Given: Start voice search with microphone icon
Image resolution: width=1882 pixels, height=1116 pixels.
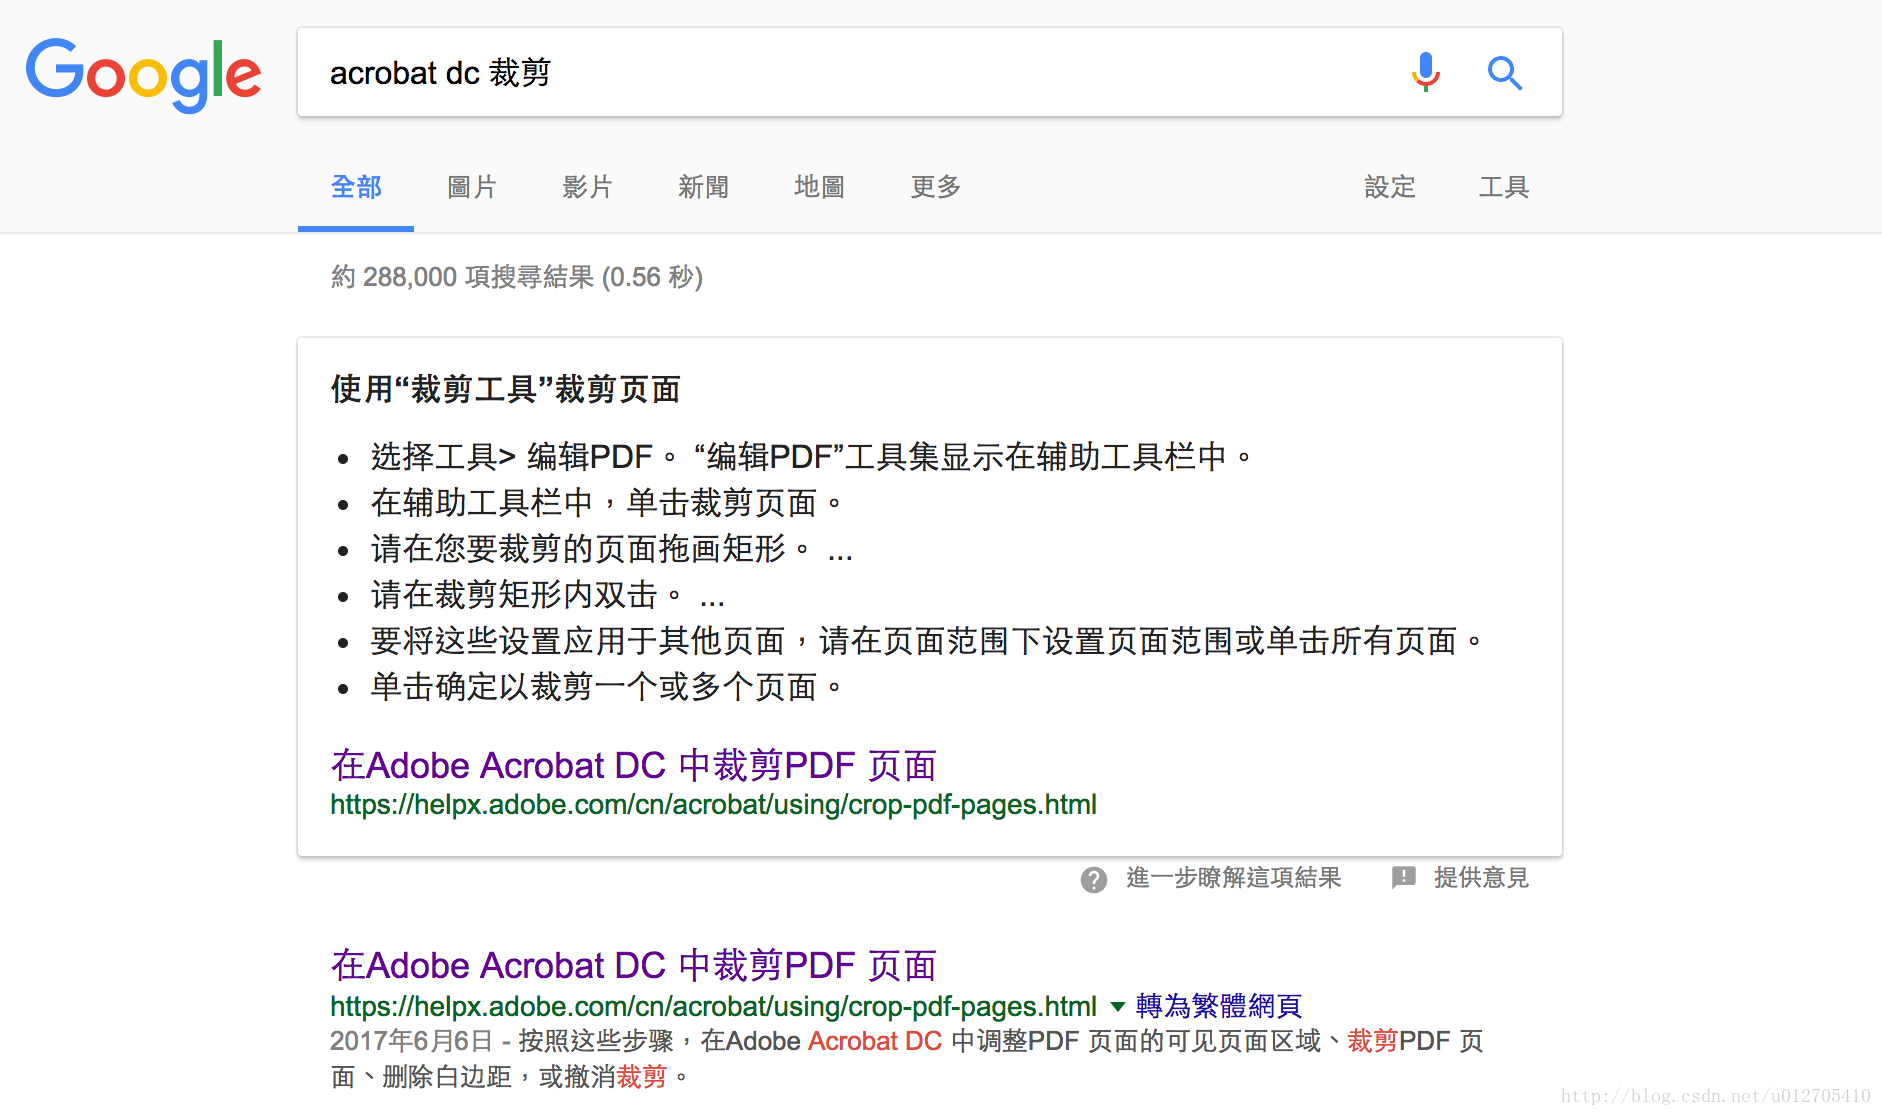Looking at the screenshot, I should (x=1425, y=72).
